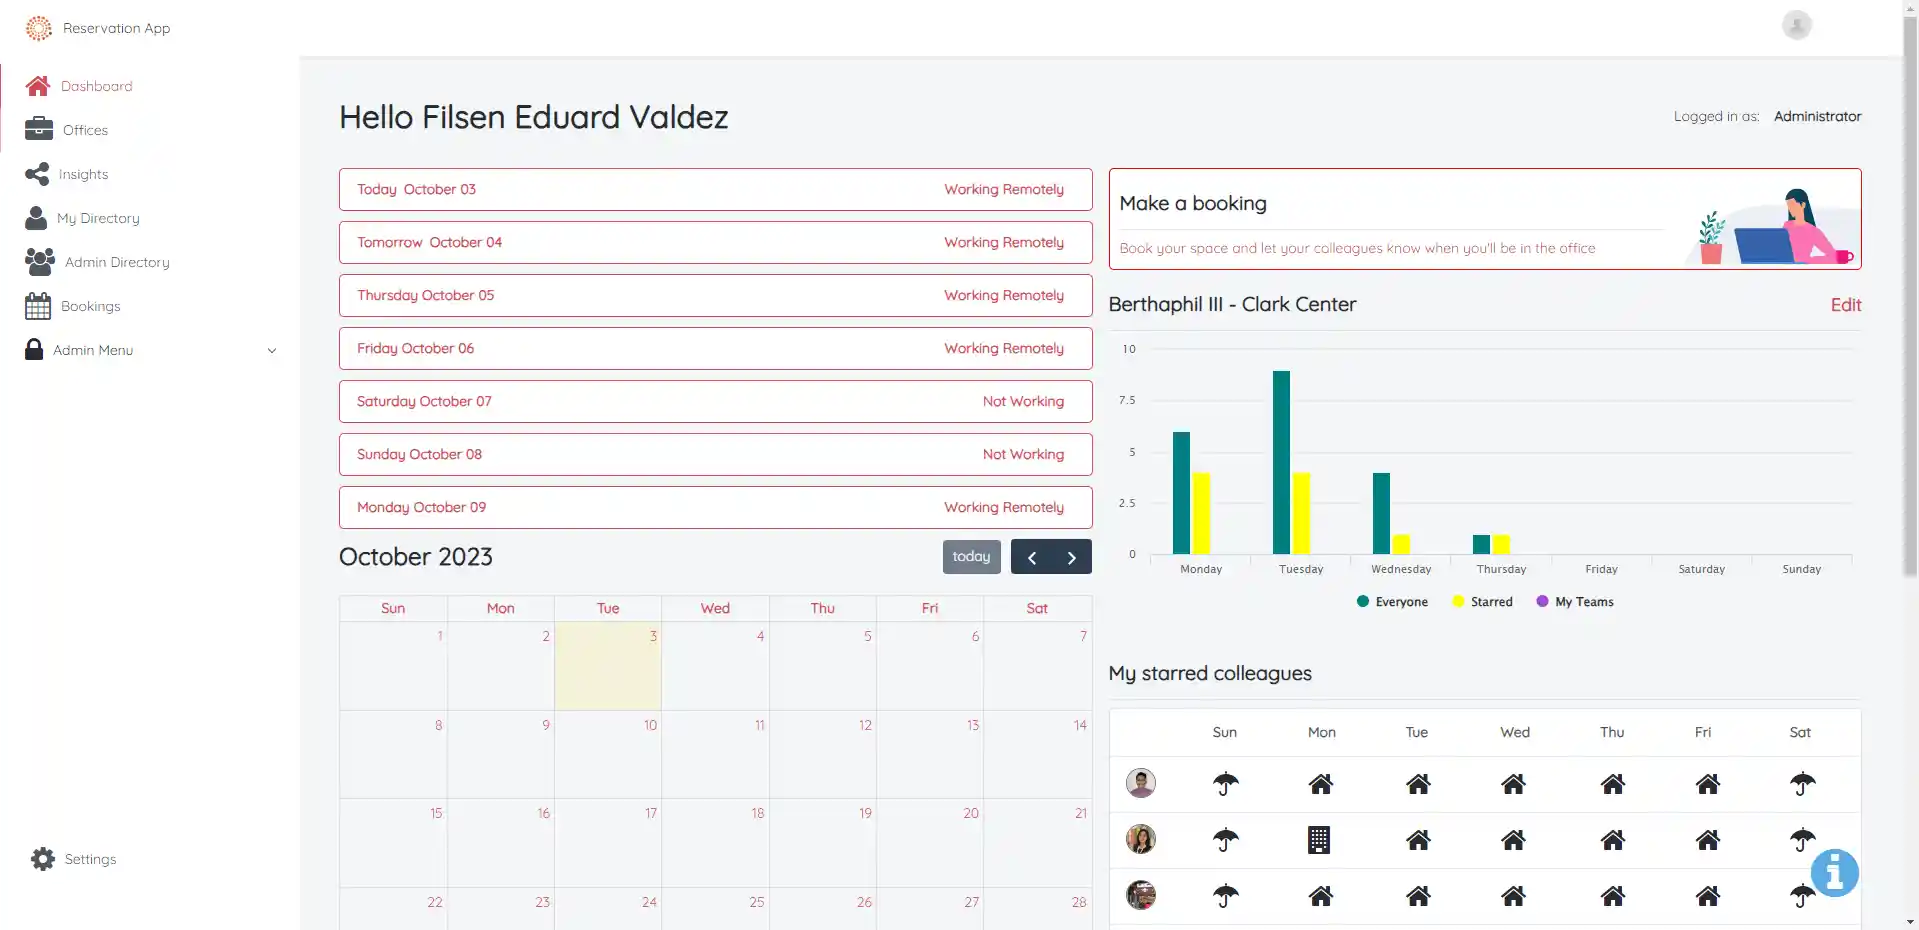The image size is (1919, 930).
Task: Select October 12 in the calendar grid
Action: (823, 754)
